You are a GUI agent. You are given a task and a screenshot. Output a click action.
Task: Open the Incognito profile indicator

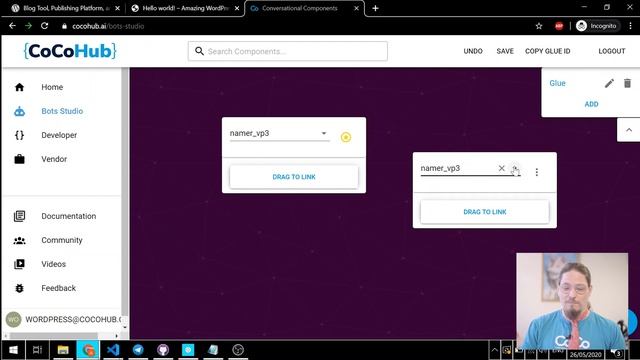tap(598, 26)
